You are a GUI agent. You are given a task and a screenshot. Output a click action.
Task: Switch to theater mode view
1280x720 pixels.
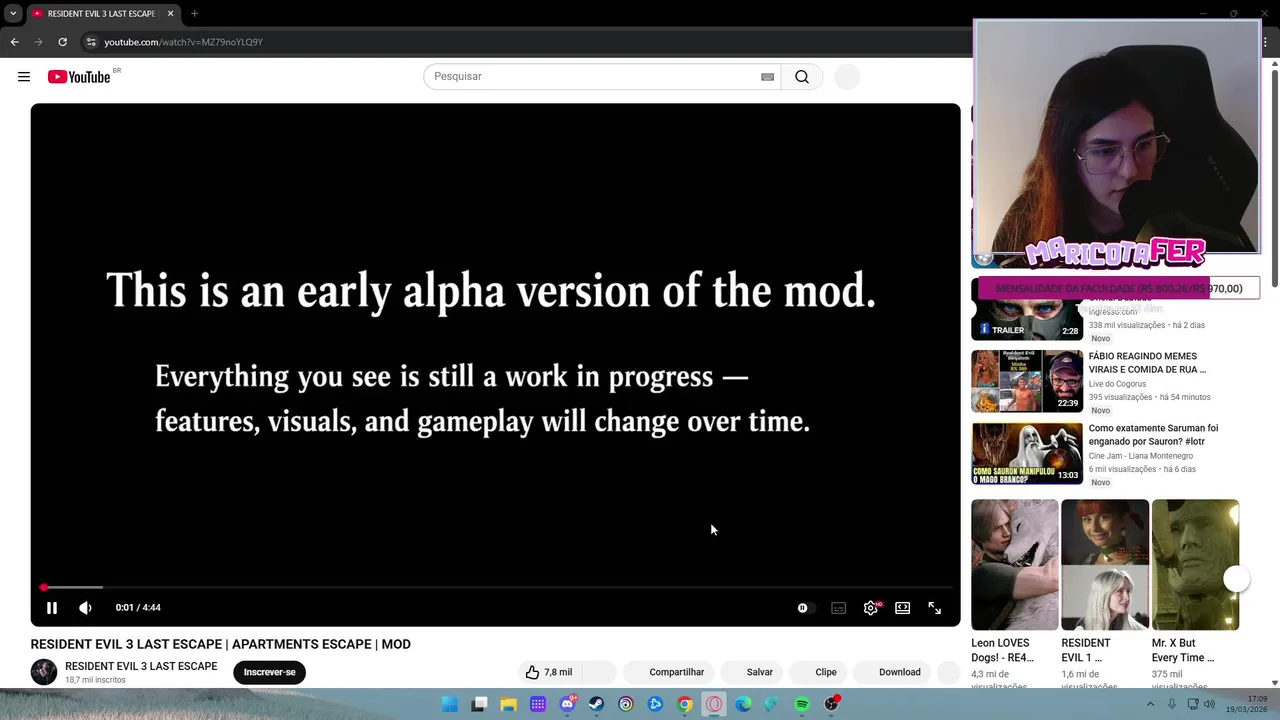903,608
